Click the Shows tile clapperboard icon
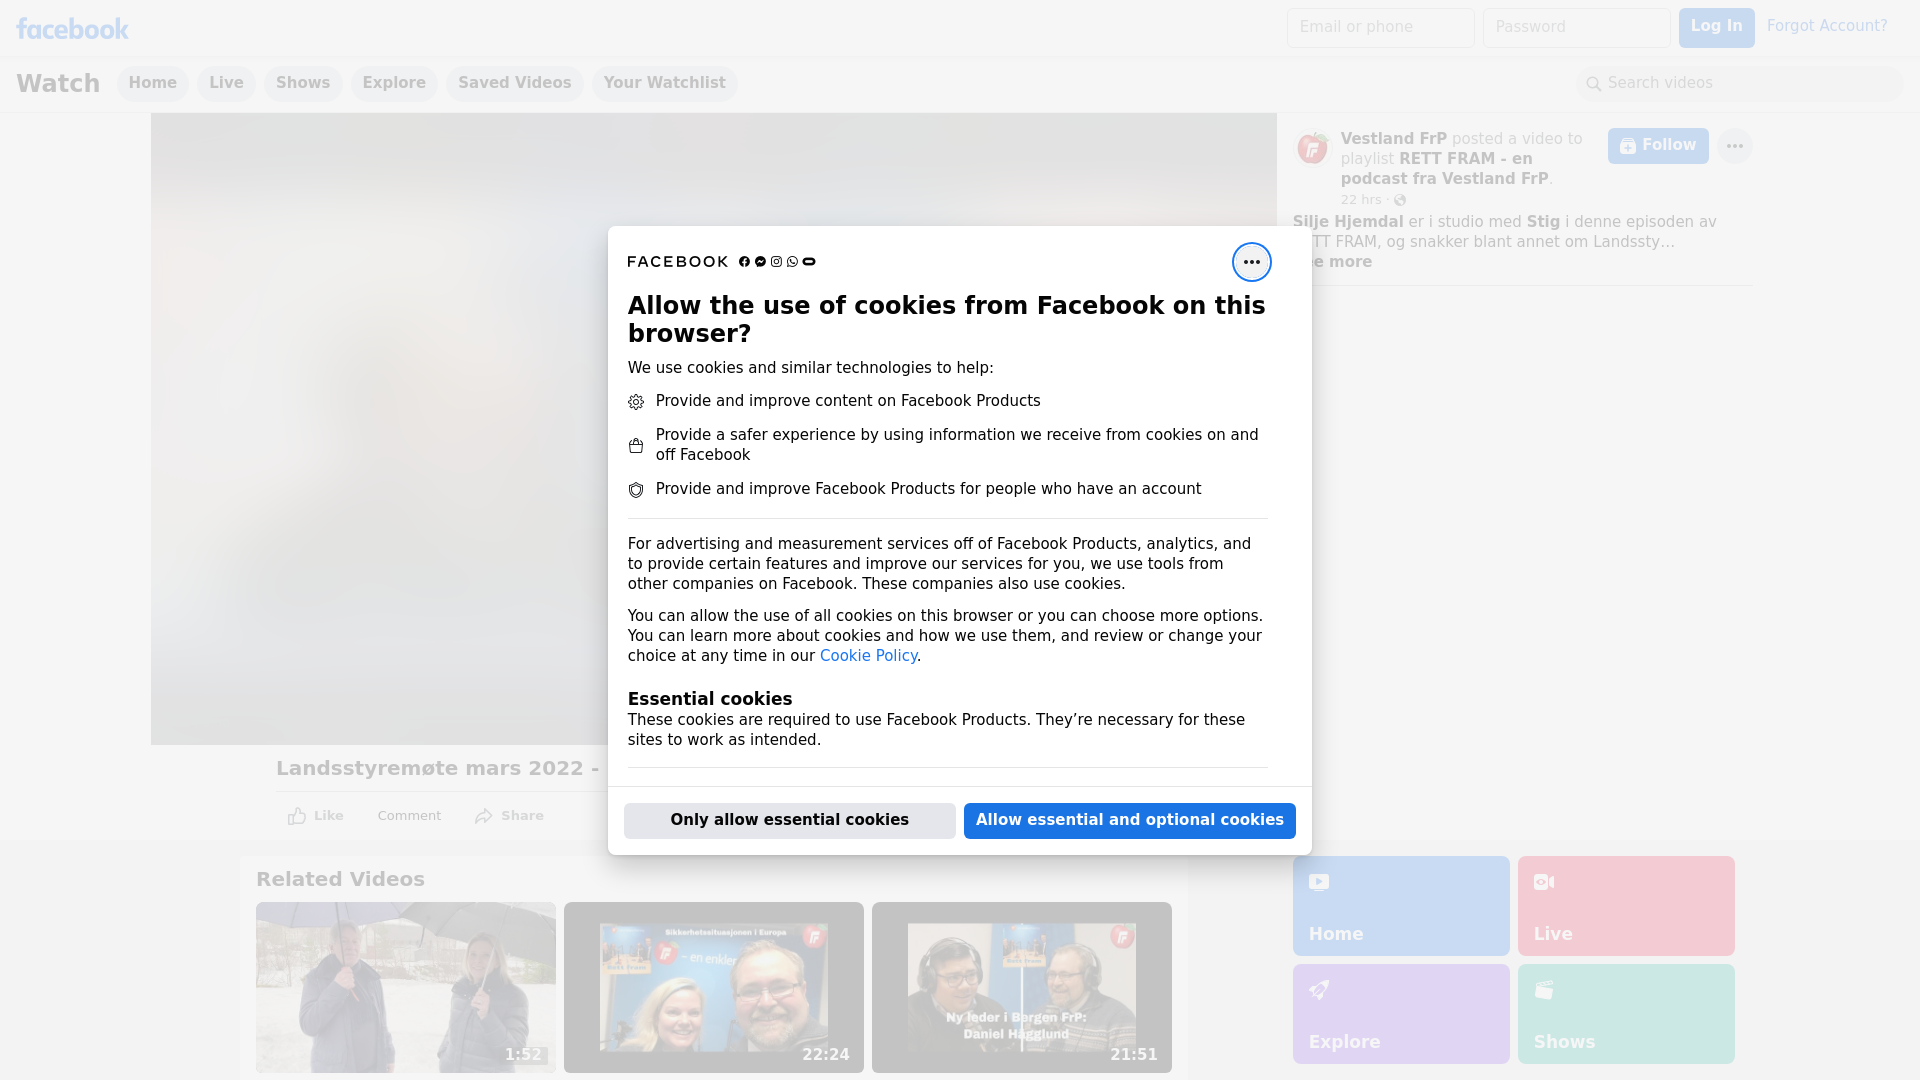The image size is (1920, 1080). 1544,990
